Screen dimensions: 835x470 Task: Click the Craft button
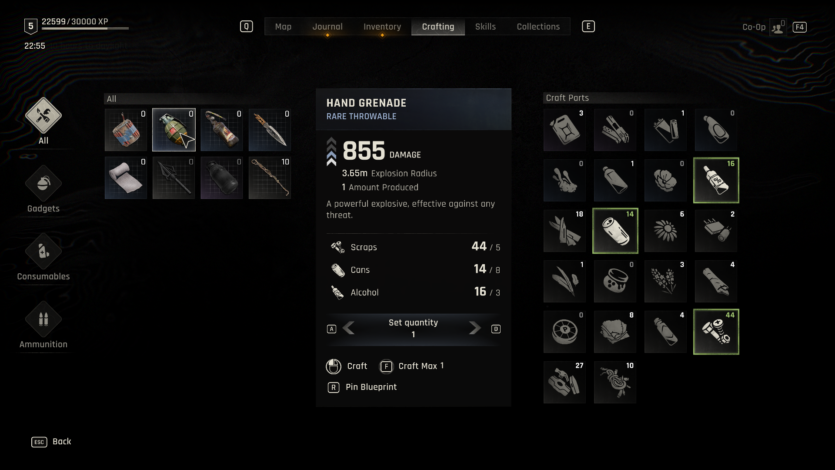[x=347, y=366]
